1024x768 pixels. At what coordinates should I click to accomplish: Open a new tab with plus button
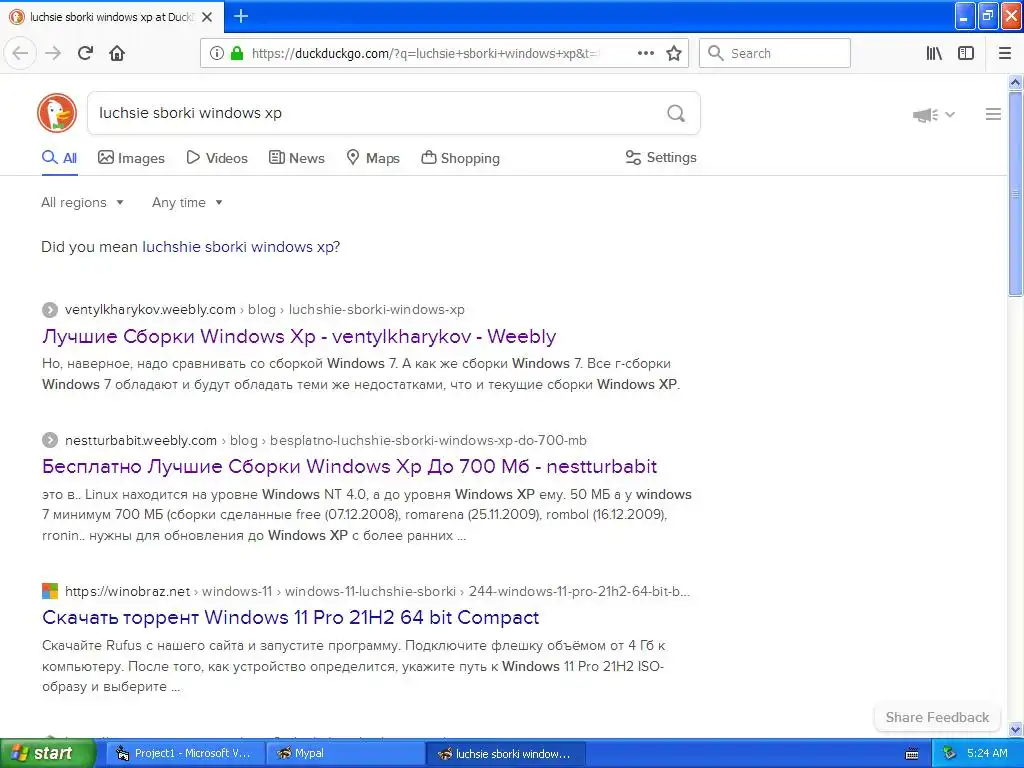[x=241, y=16]
